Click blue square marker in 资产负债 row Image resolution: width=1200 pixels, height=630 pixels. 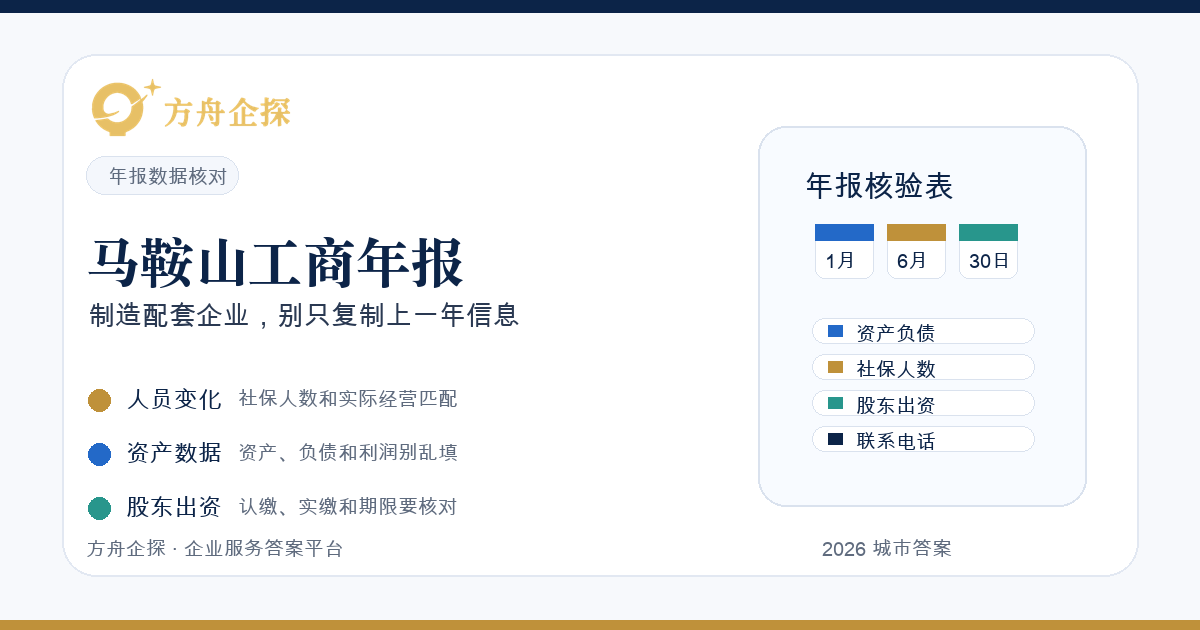coord(836,331)
